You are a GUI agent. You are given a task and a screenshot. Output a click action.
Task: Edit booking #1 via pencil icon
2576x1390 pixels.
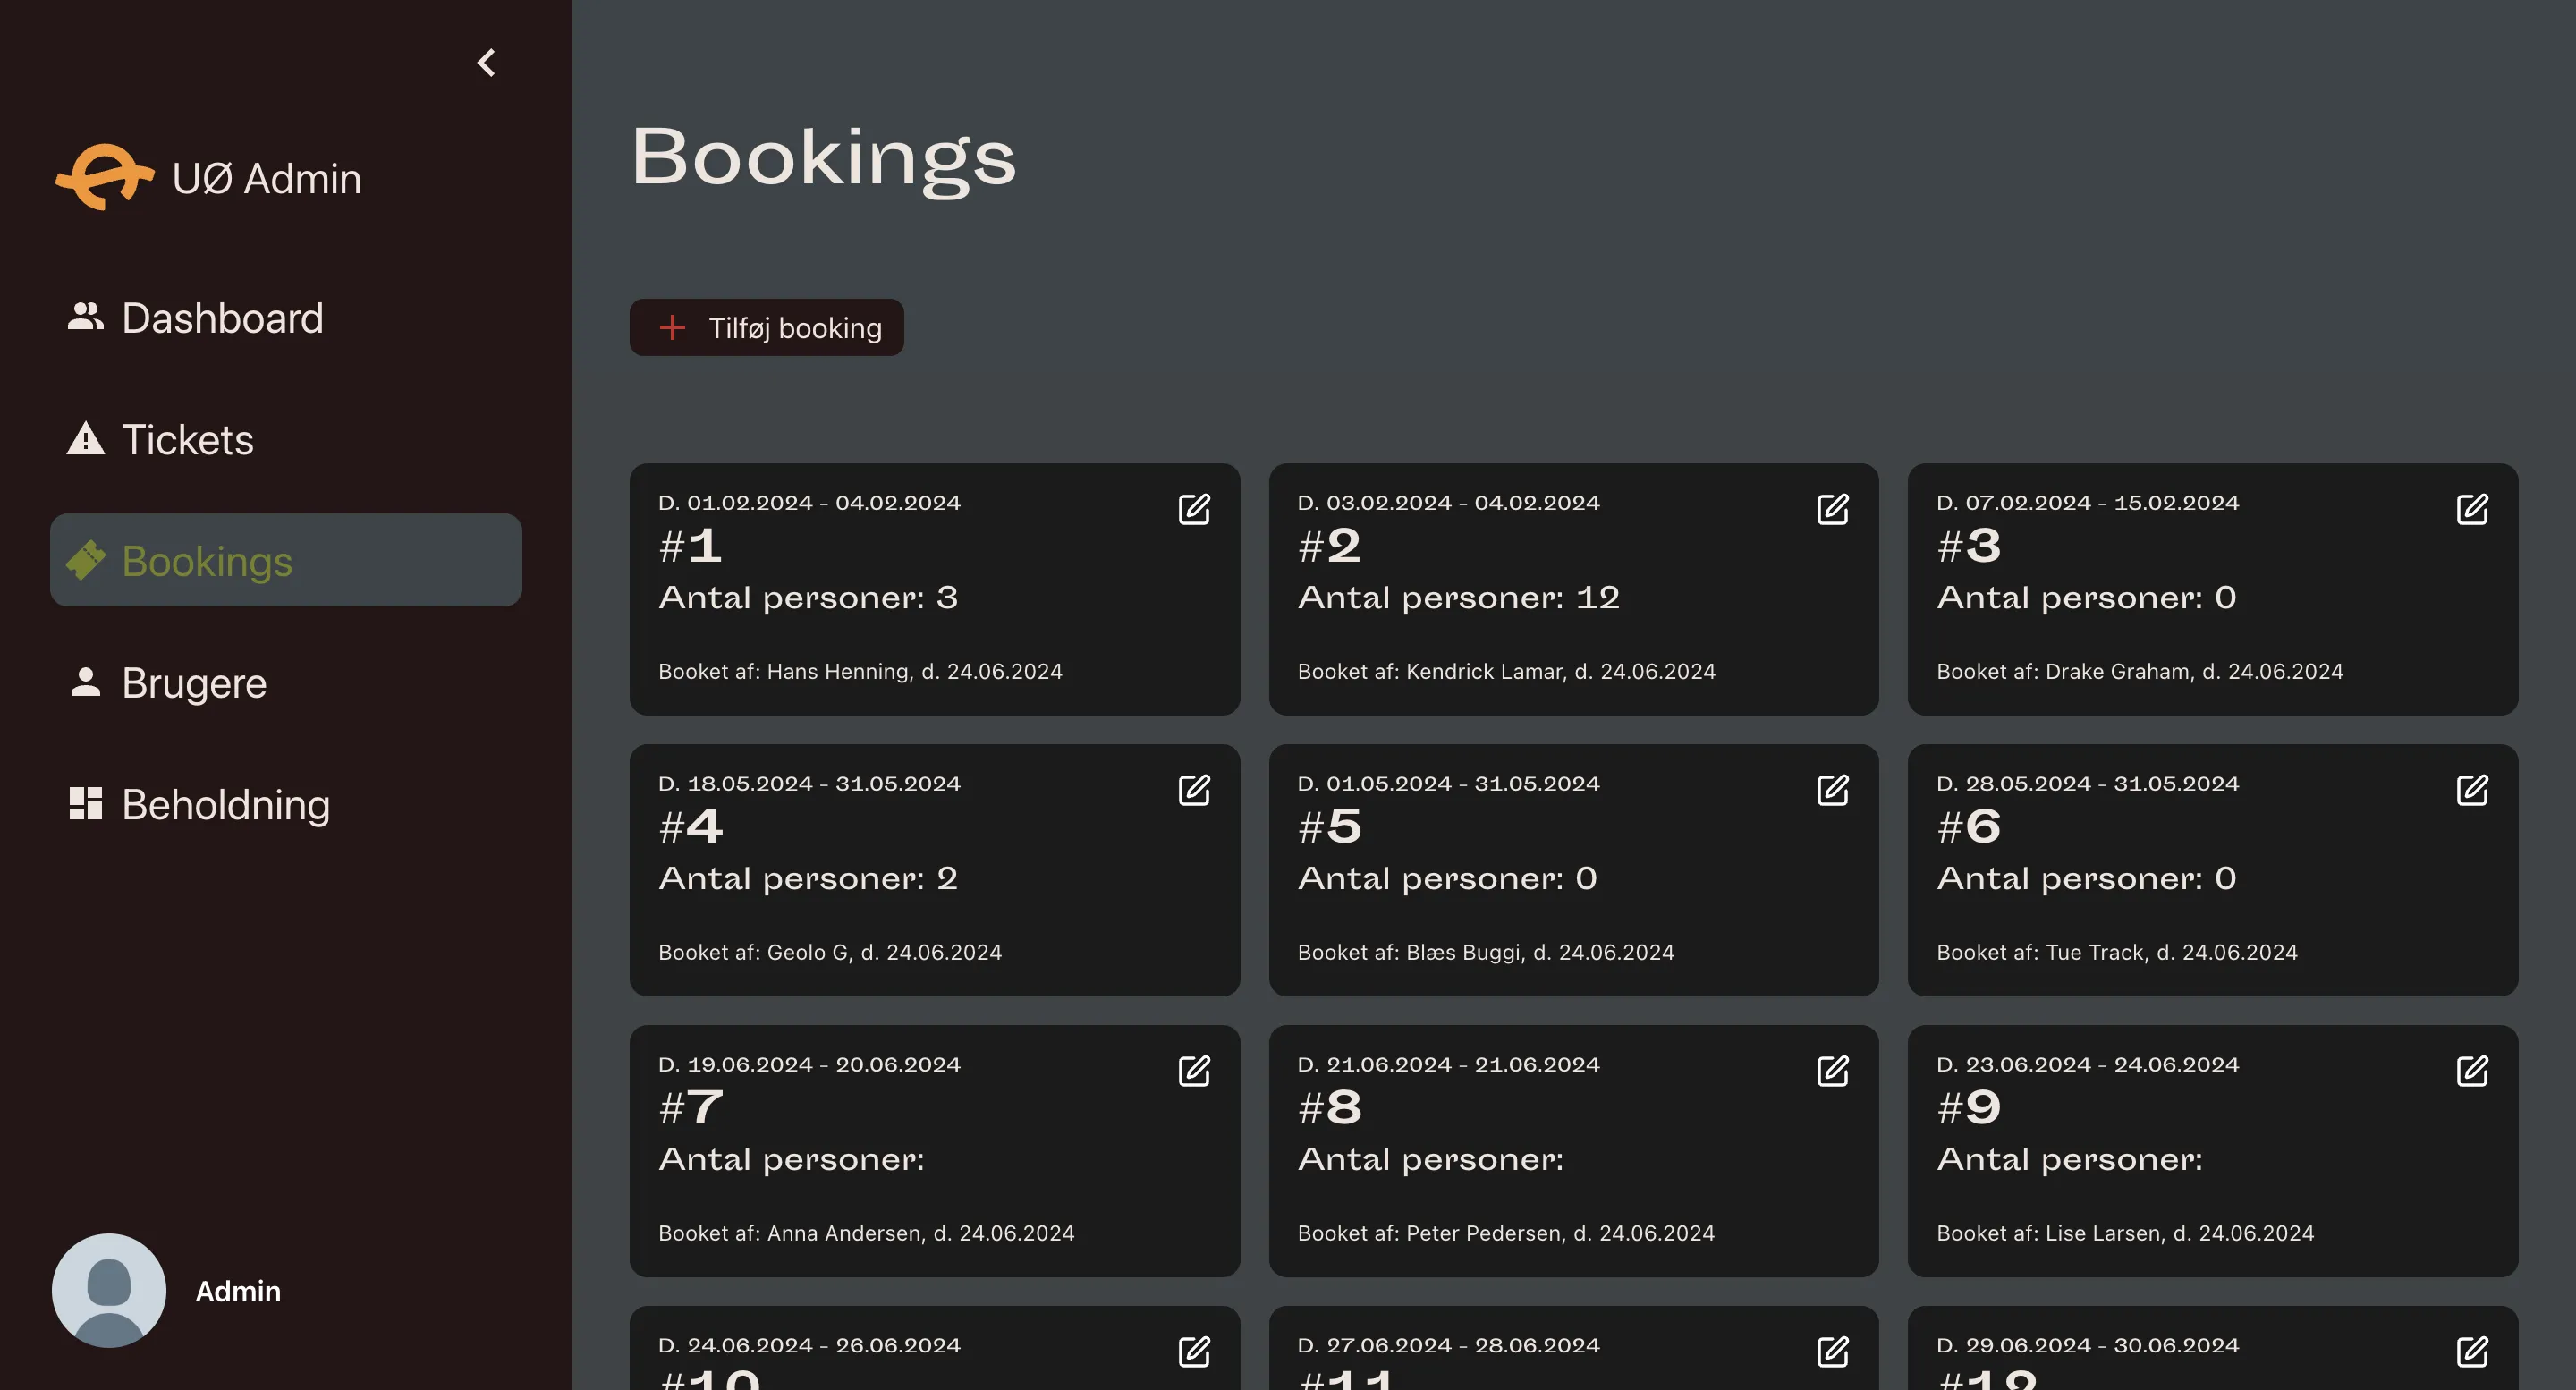1194,510
